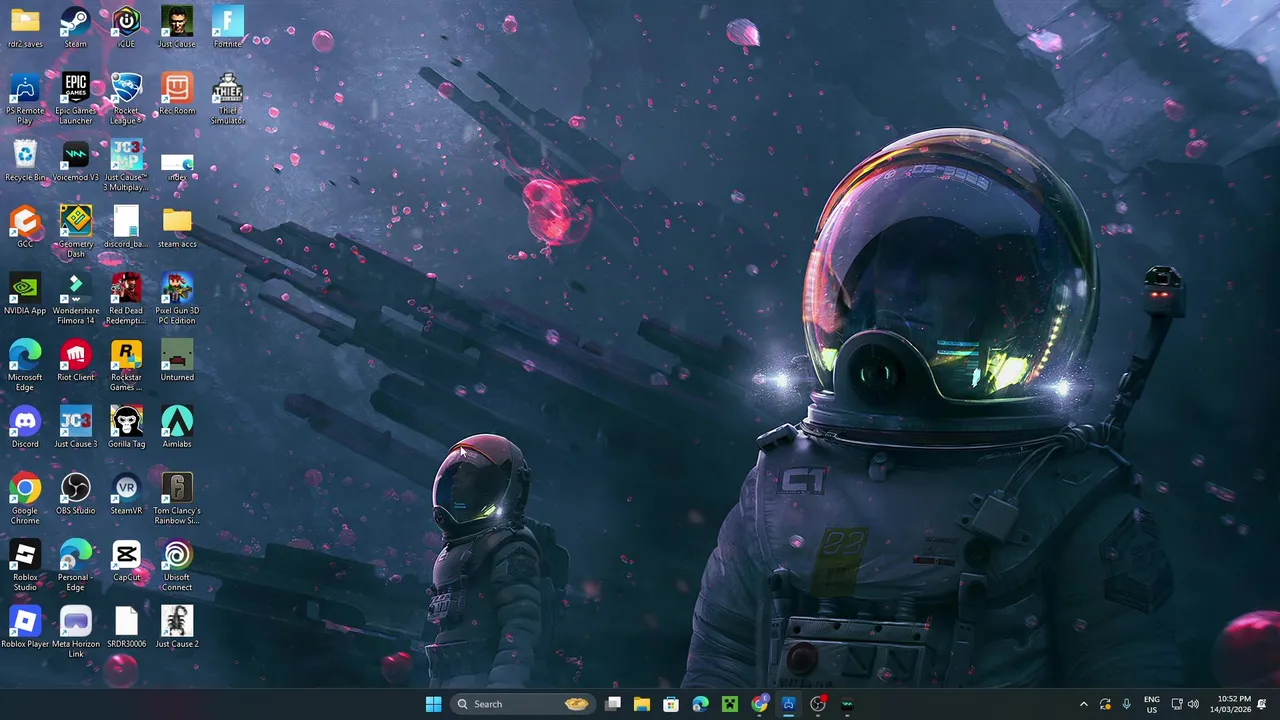Select the Voicemod V3 shortcut

[75, 161]
